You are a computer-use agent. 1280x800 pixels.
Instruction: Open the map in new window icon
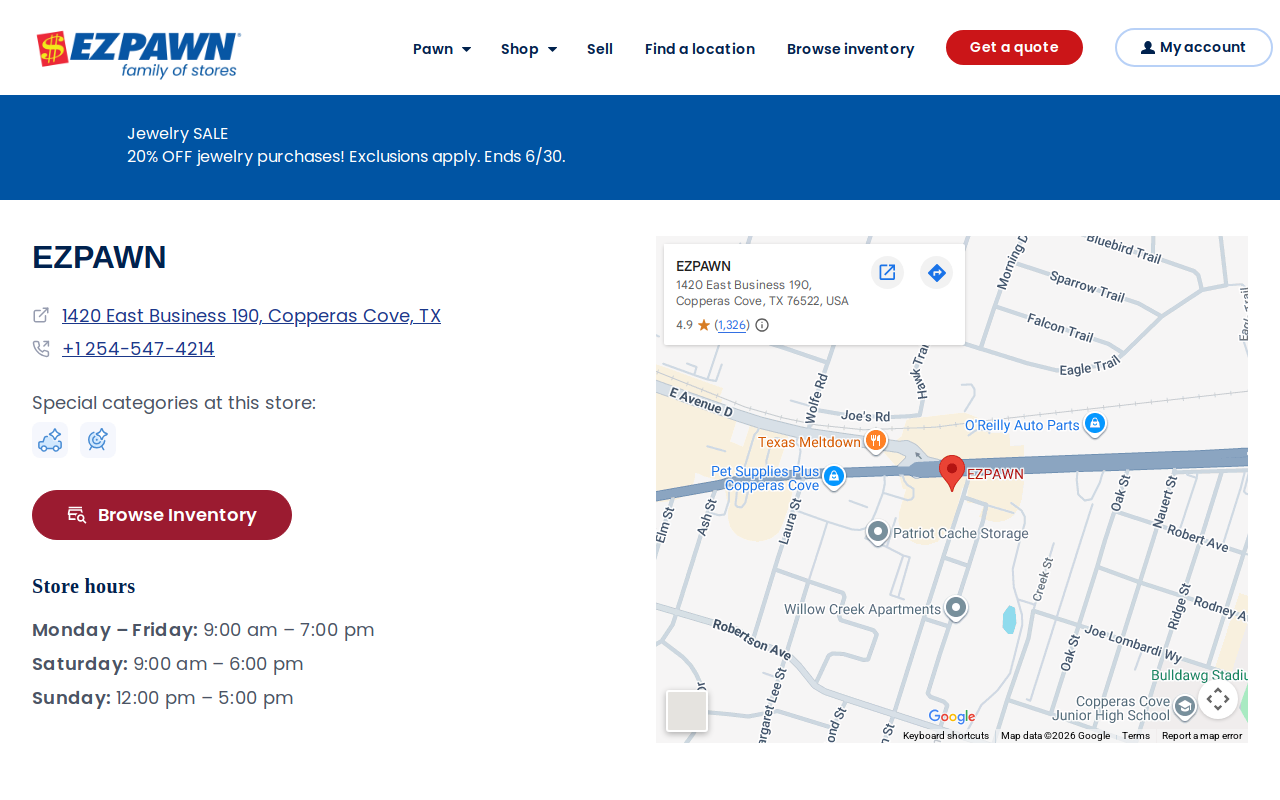click(887, 272)
